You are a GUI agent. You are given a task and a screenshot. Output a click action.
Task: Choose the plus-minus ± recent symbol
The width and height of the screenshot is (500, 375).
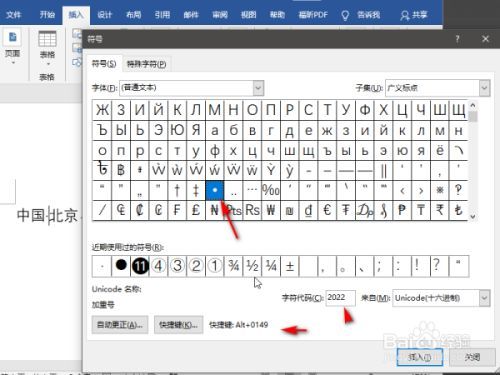[290, 266]
